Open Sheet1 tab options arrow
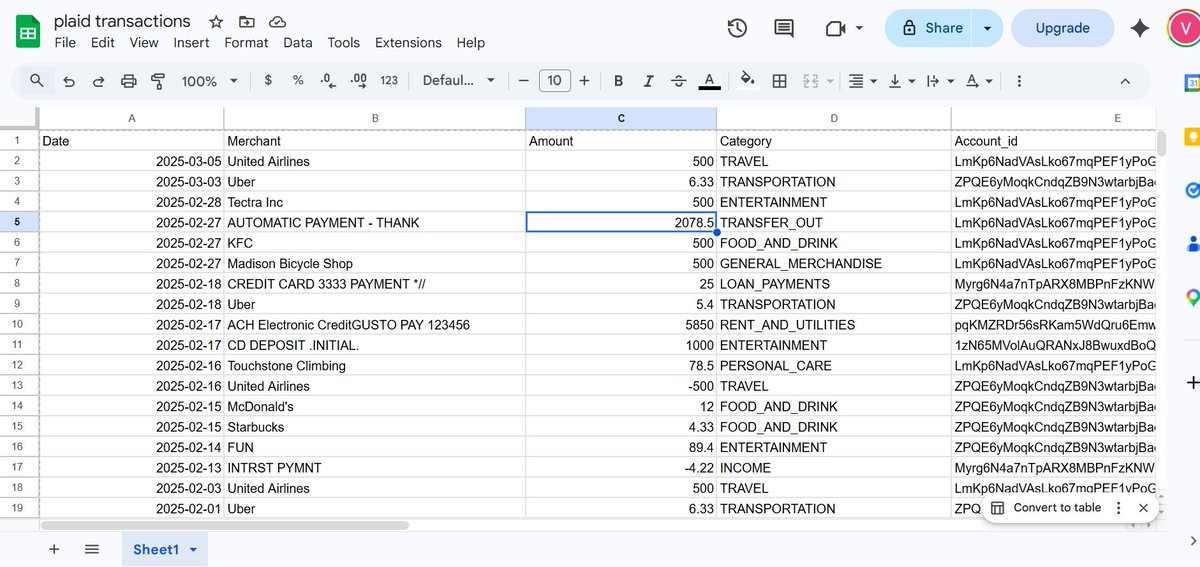1200x567 pixels. 193,550
